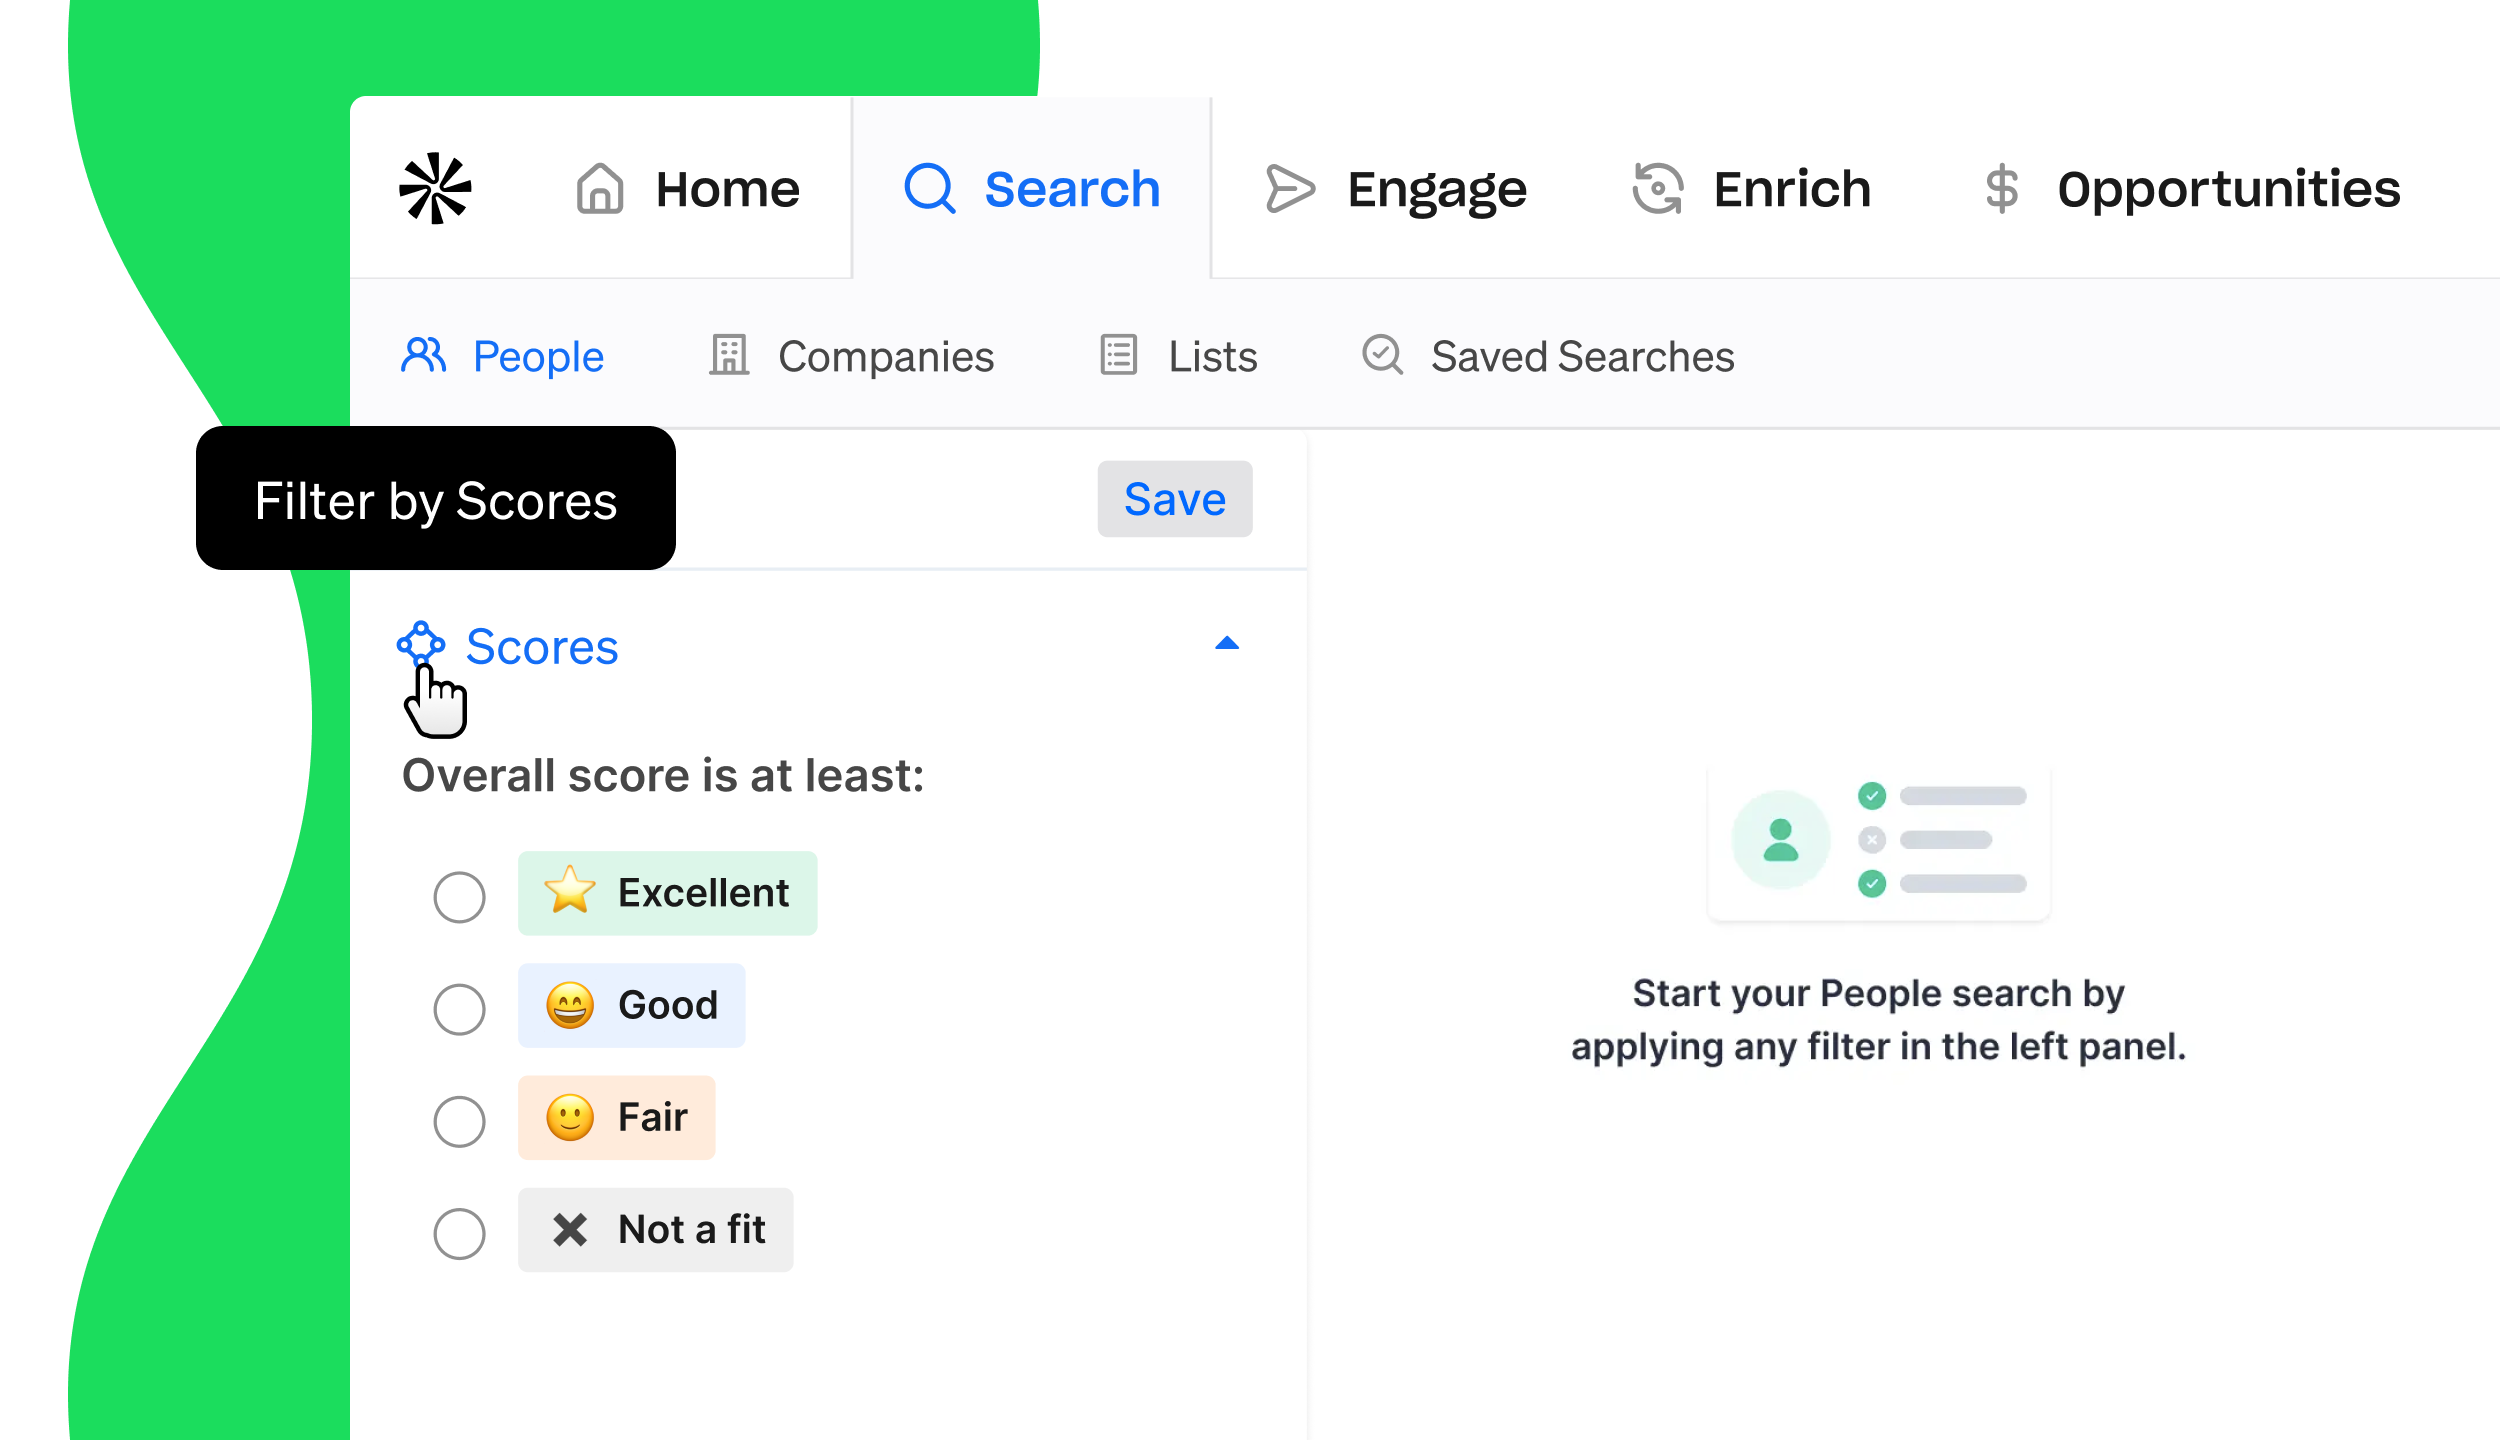
Task: Select the Fair score radio button
Action: pyautogui.click(x=459, y=1121)
